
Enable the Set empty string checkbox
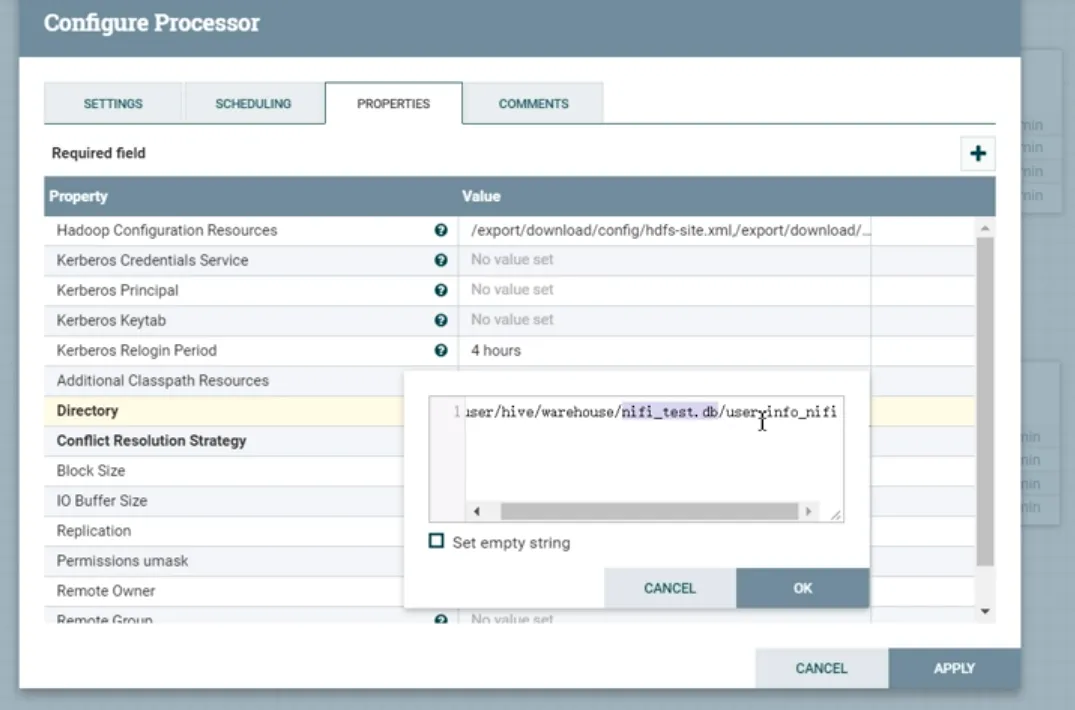436,542
